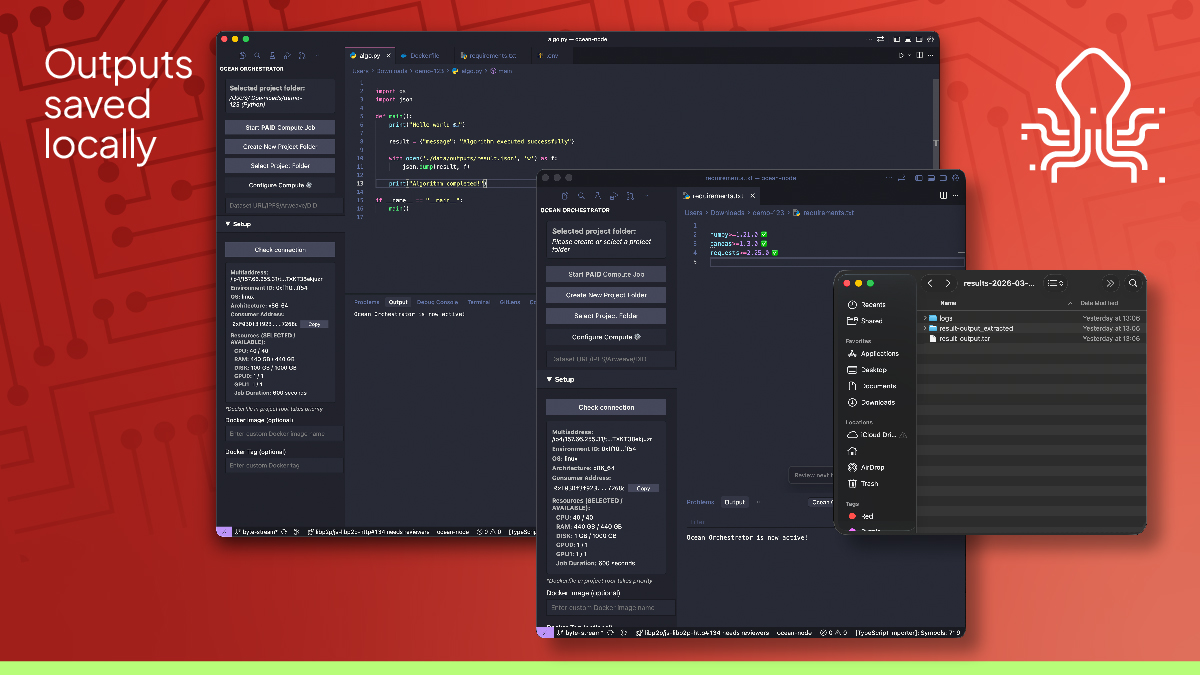Open Applications in Finder sidebar
This screenshot has height=675, width=1200.
pyautogui.click(x=873, y=353)
